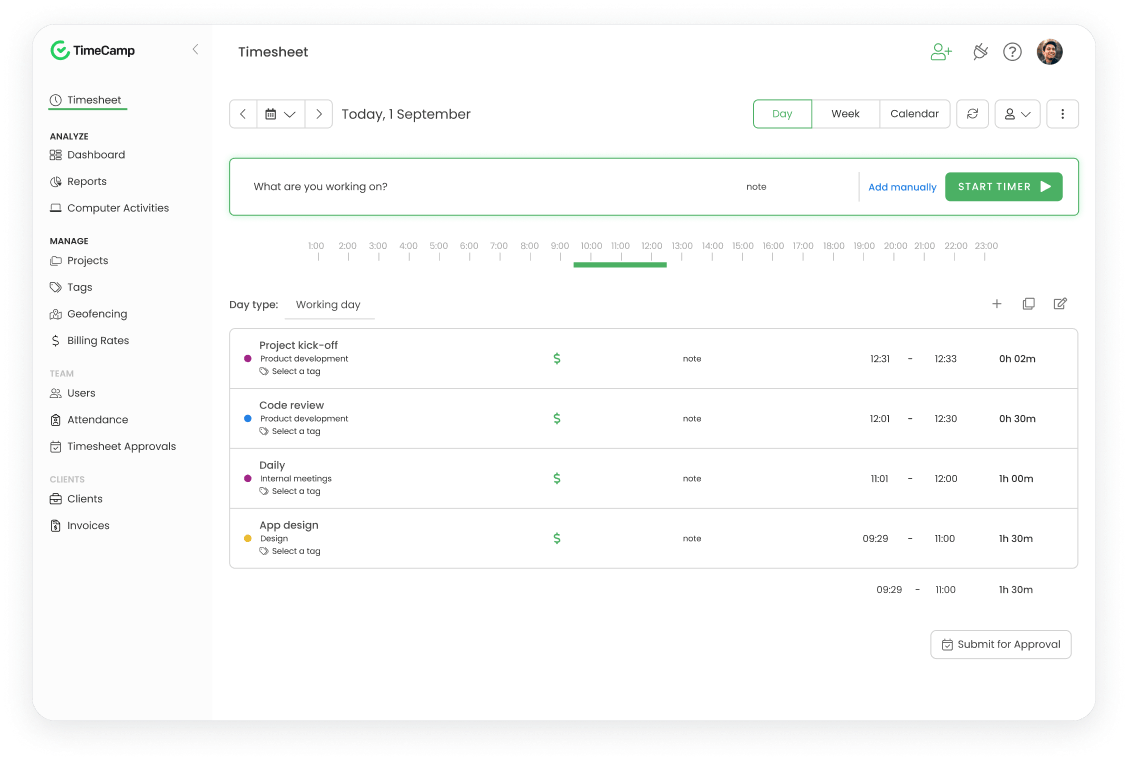Open the calendar date picker dropdown
The height and width of the screenshot is (761, 1128).
point(281,113)
